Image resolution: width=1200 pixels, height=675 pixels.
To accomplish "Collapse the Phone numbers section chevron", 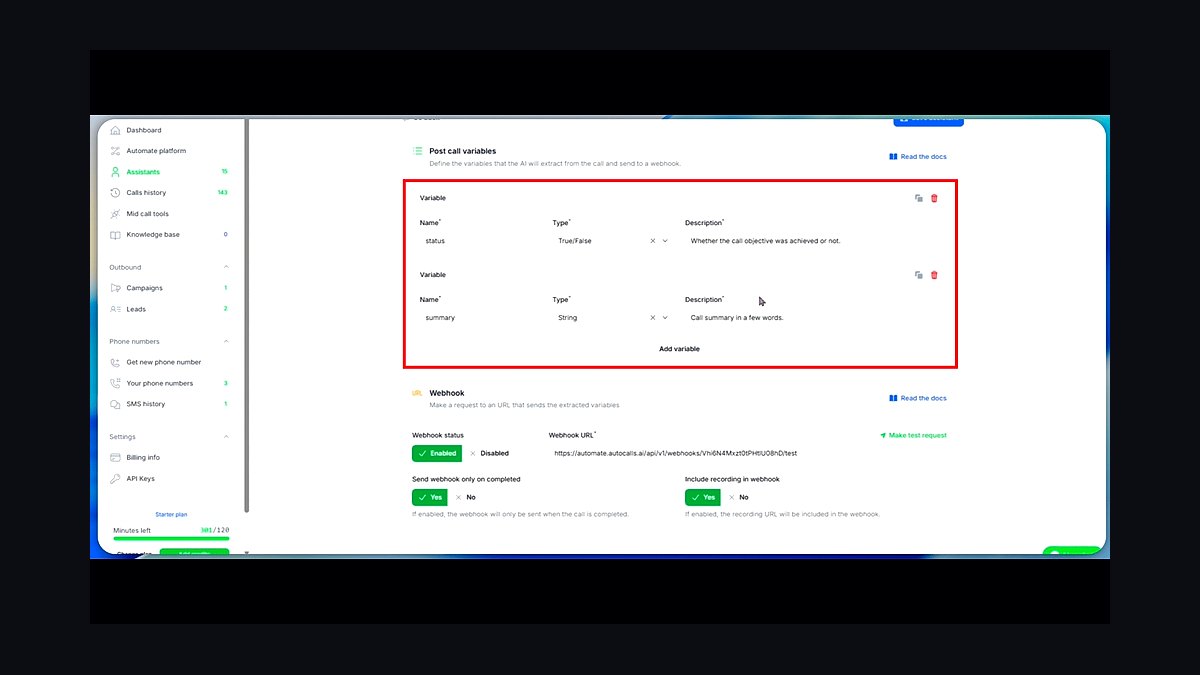I will tap(226, 341).
